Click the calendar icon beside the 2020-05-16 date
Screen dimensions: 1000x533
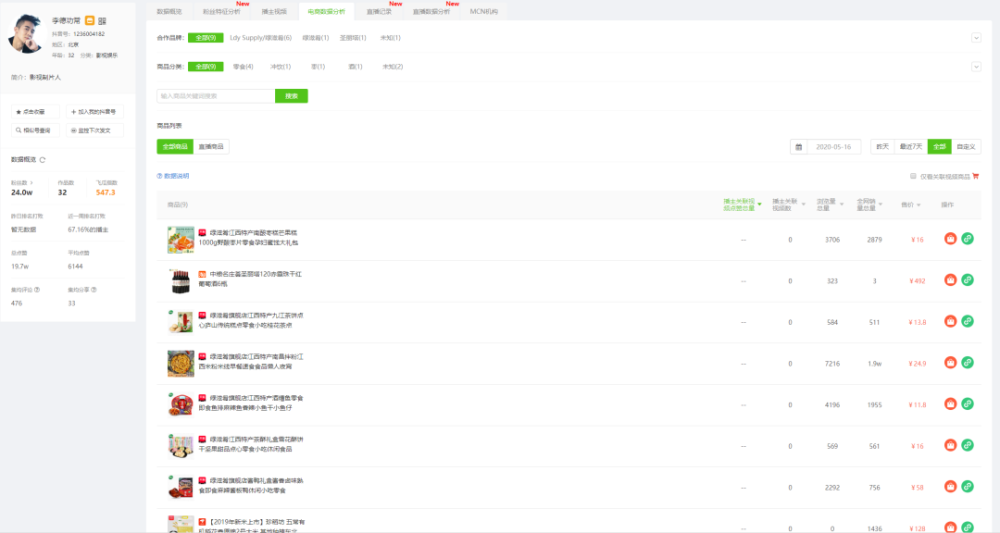[798, 147]
